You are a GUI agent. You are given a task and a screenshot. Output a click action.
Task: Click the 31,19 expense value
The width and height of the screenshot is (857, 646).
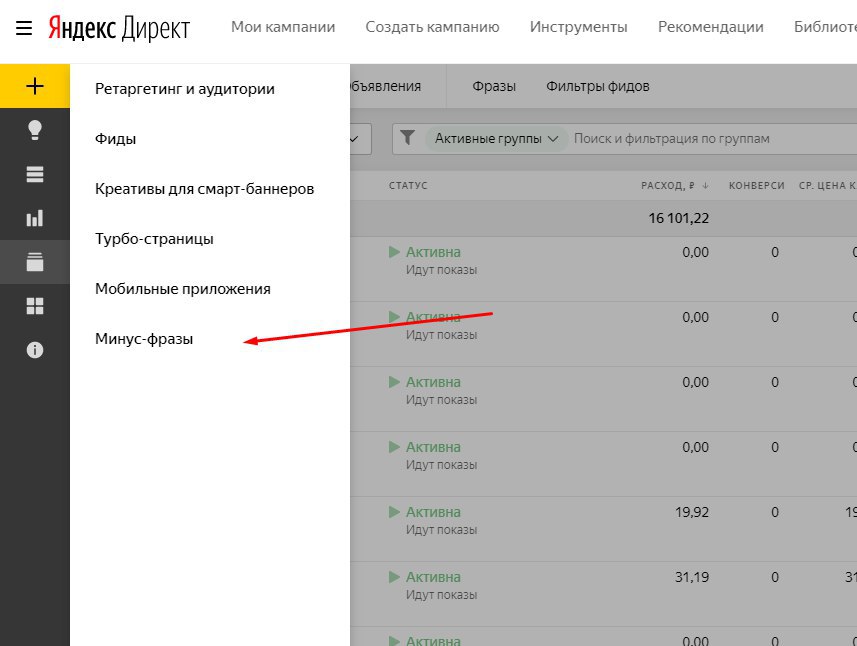pyautogui.click(x=691, y=577)
